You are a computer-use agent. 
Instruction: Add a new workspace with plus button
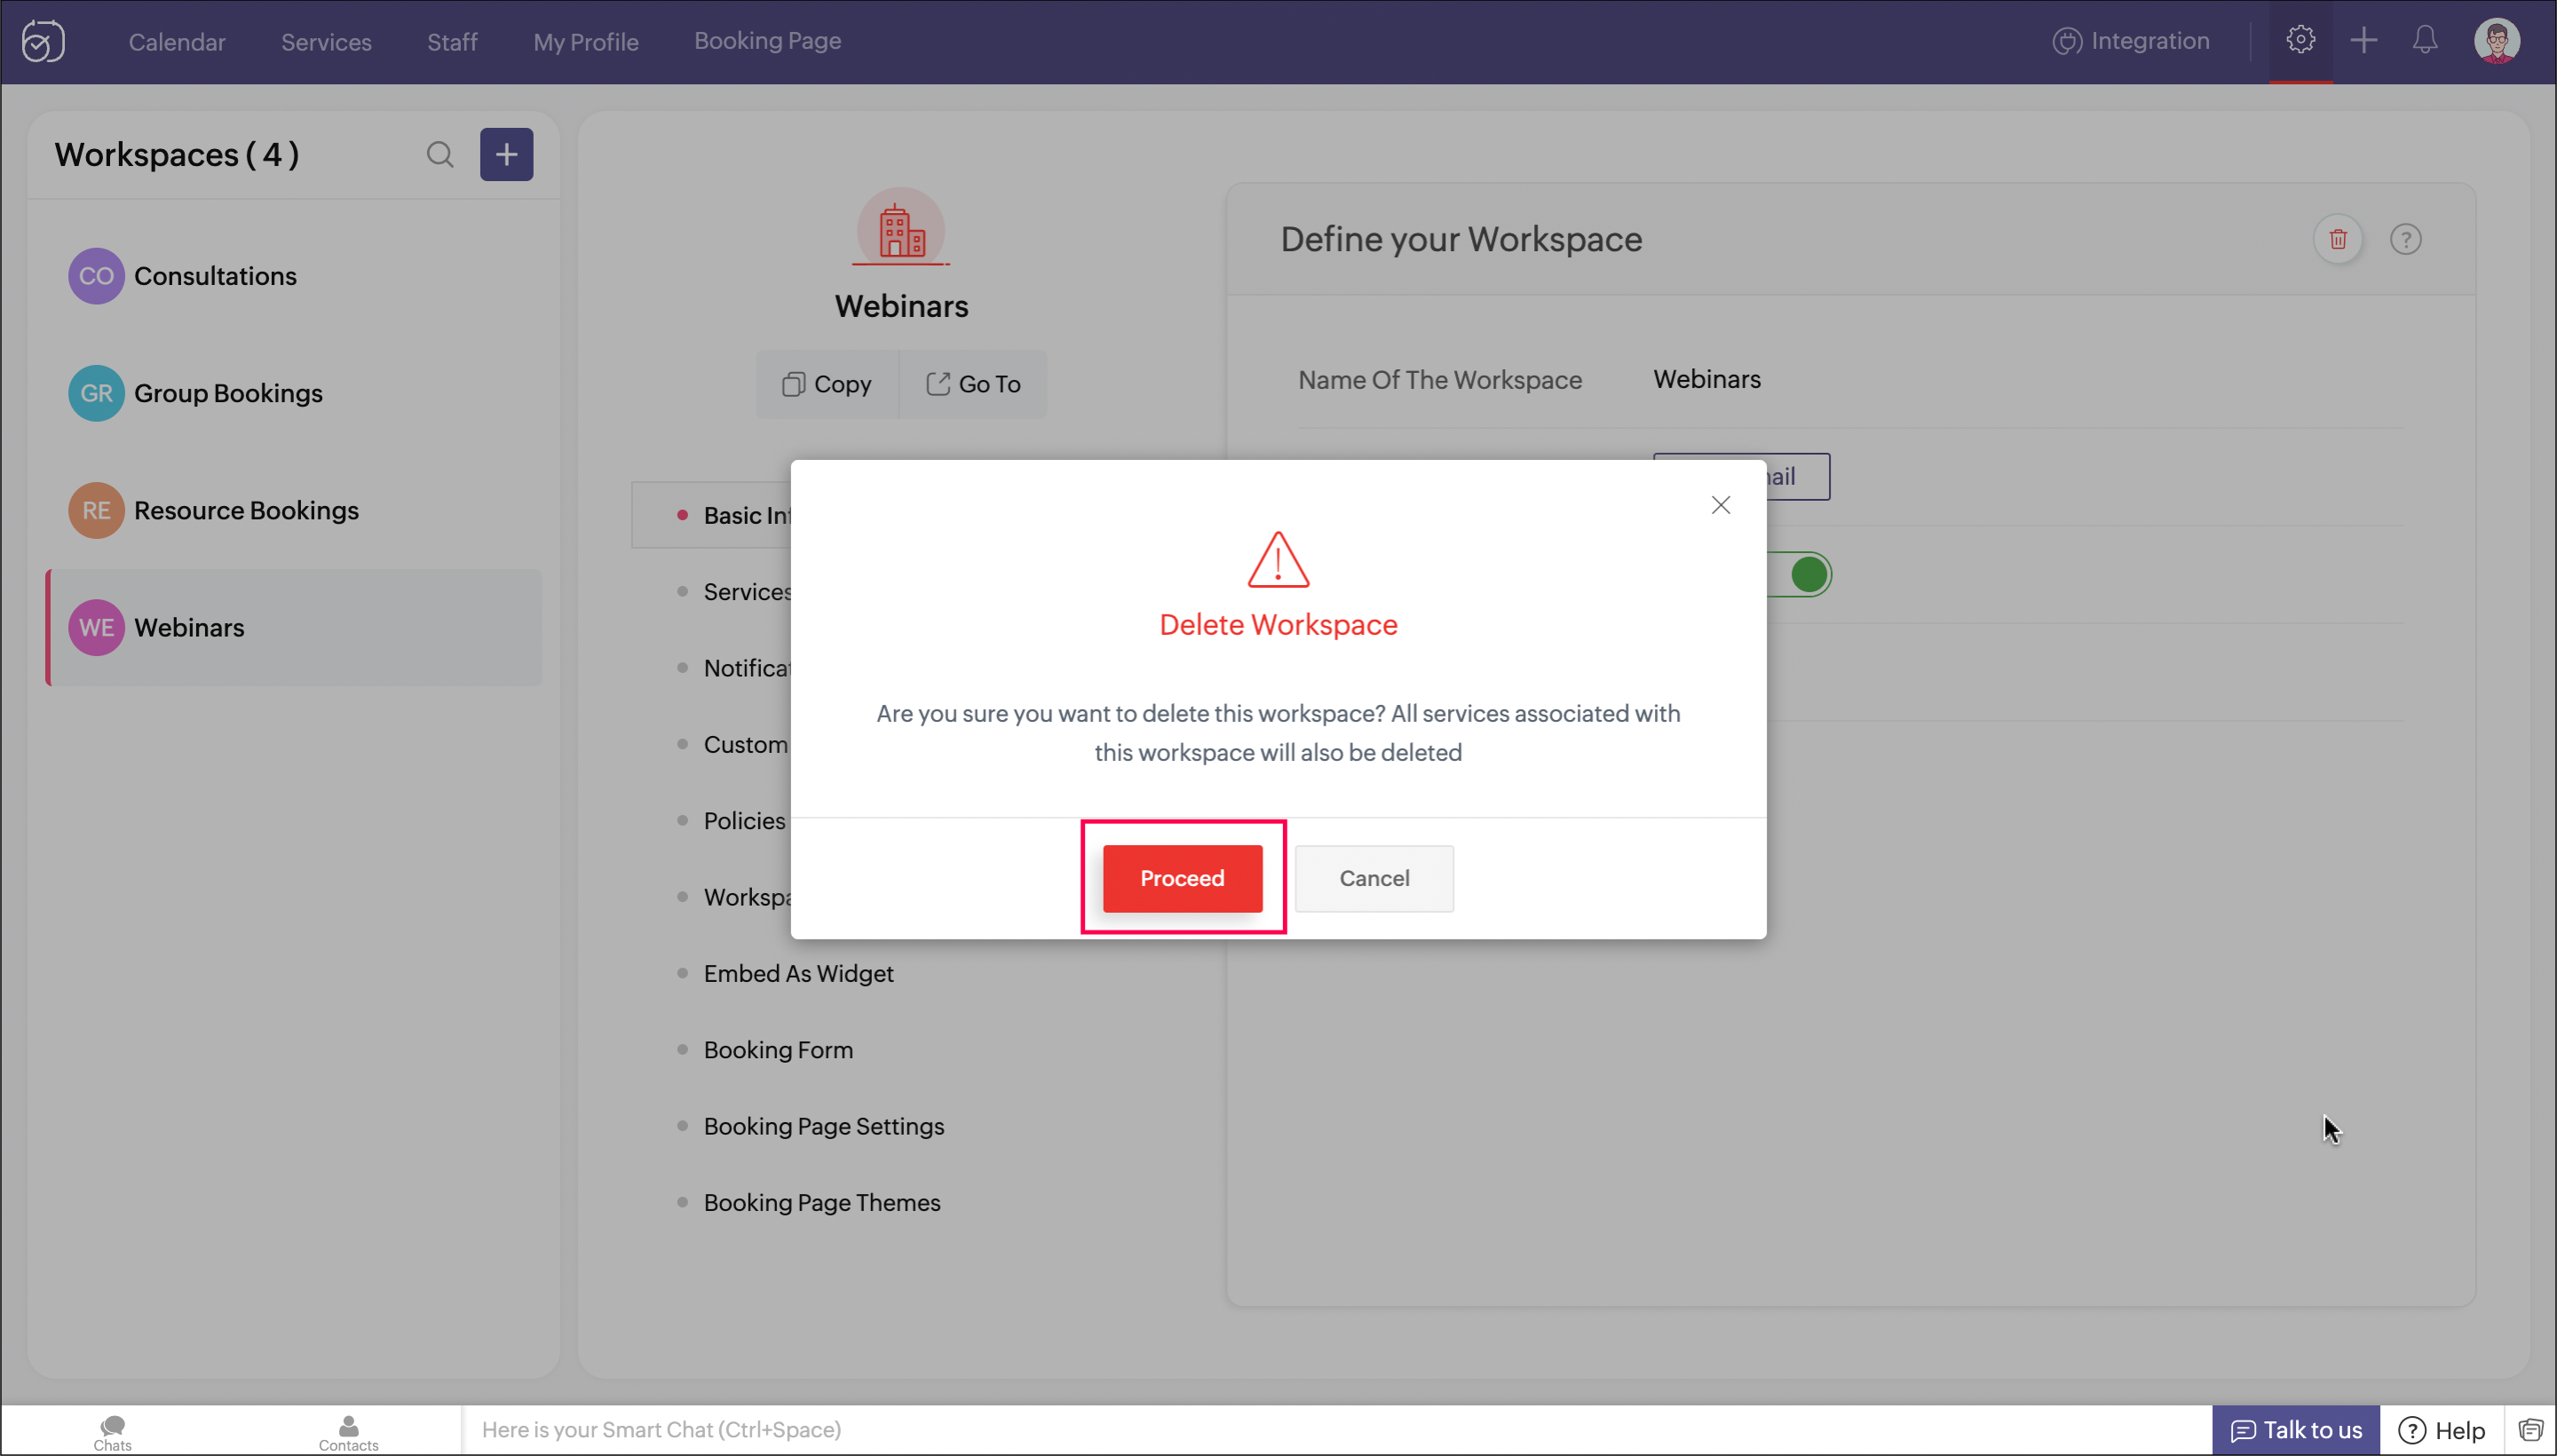pos(506,154)
